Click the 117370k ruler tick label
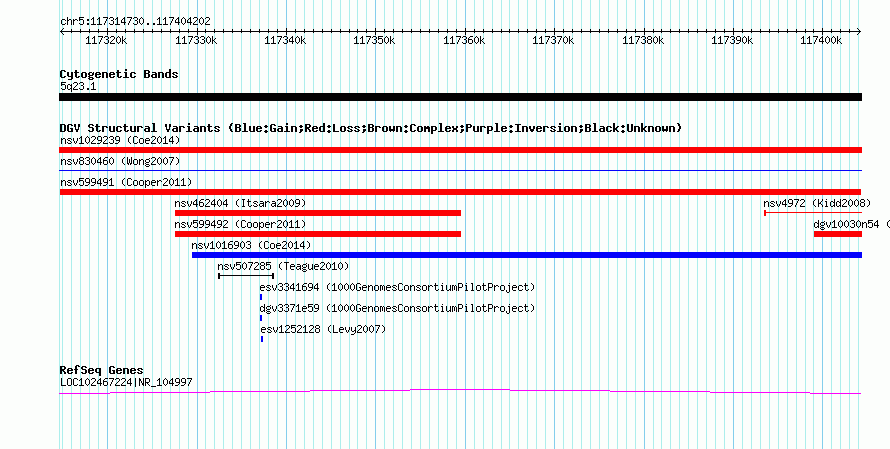Viewport: 890px width, 449px height. click(x=553, y=40)
